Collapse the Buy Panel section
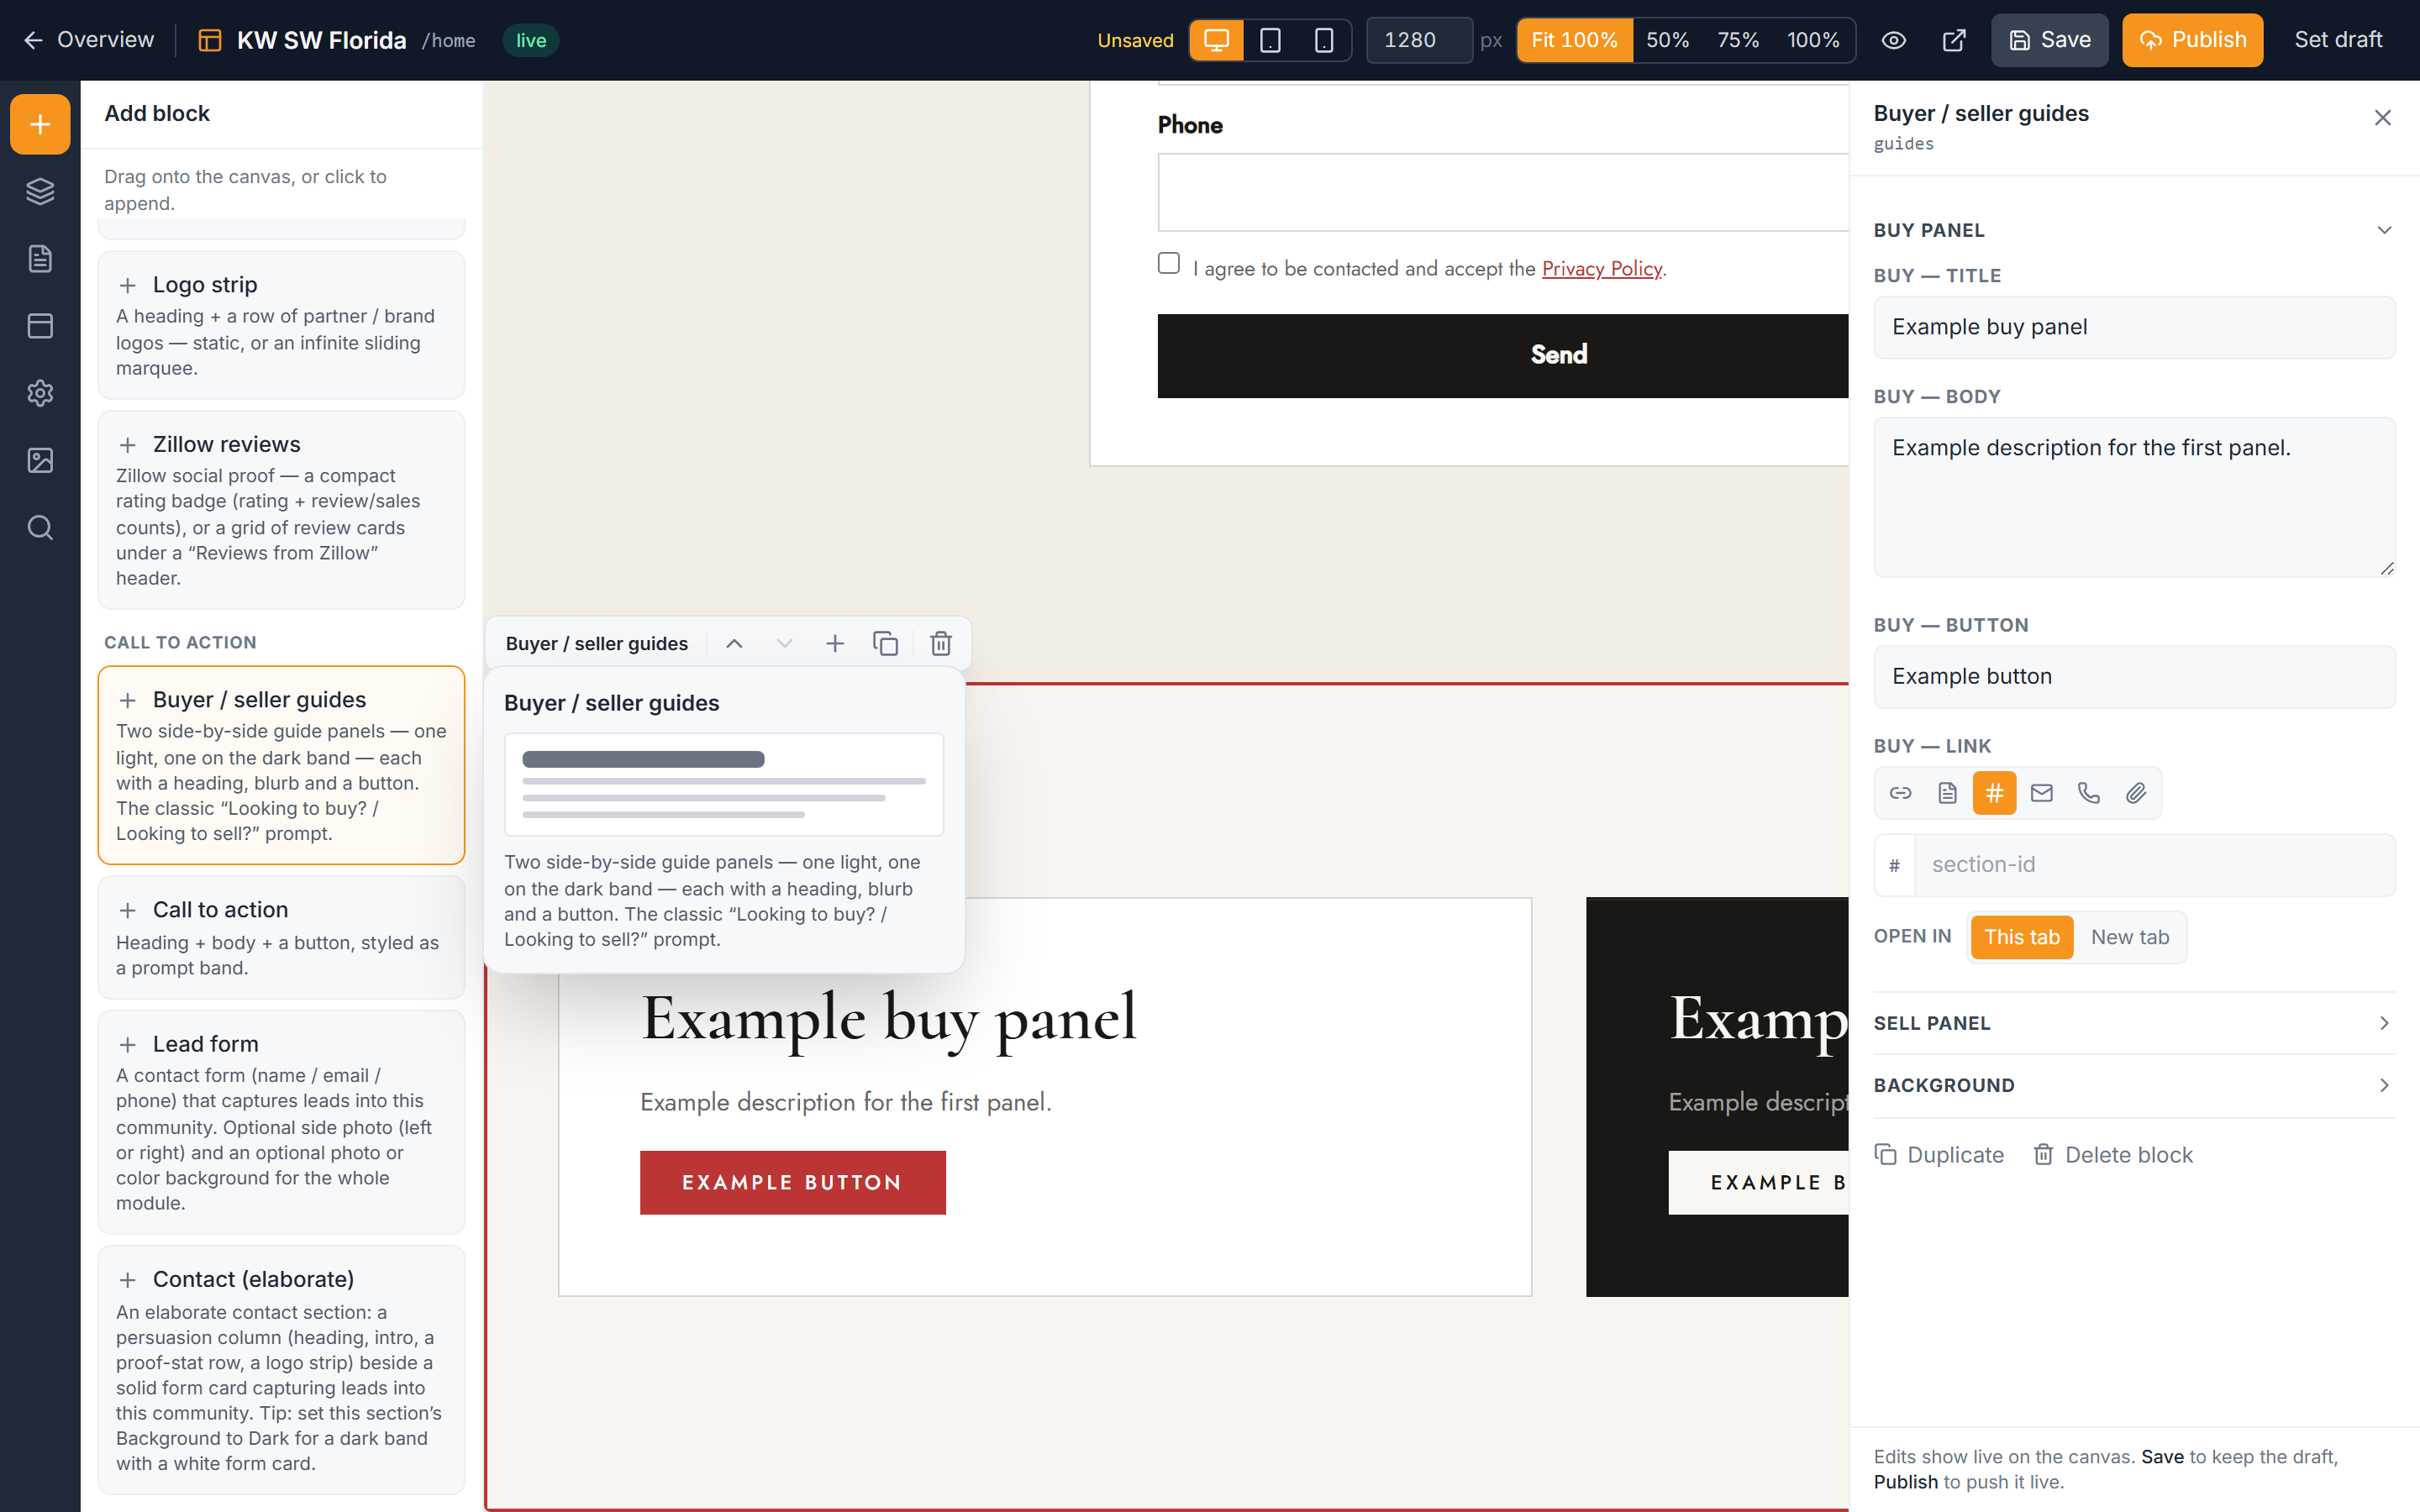The image size is (2420, 1512). (2134, 230)
